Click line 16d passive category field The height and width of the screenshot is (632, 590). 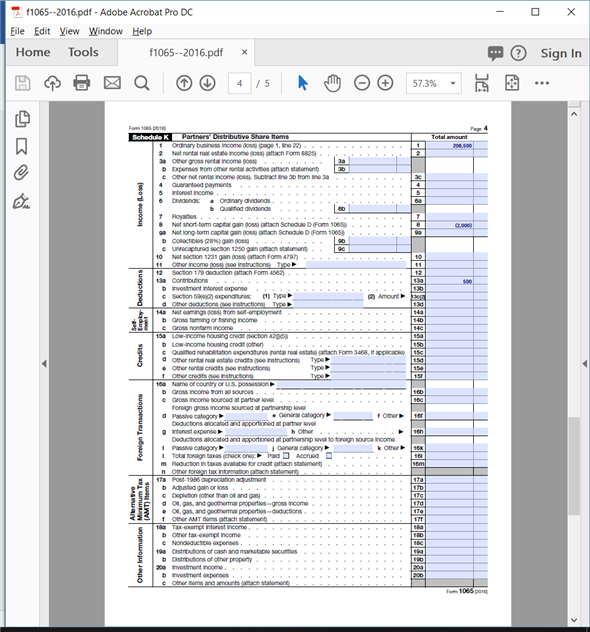point(247,416)
